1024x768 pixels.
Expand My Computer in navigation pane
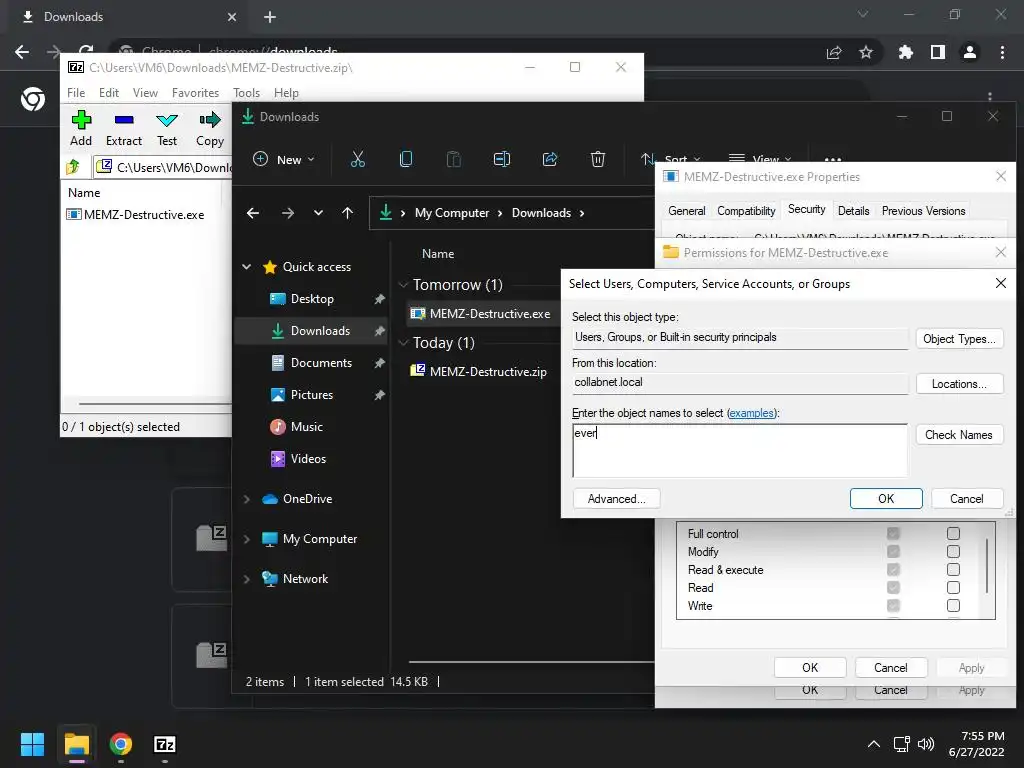247,539
